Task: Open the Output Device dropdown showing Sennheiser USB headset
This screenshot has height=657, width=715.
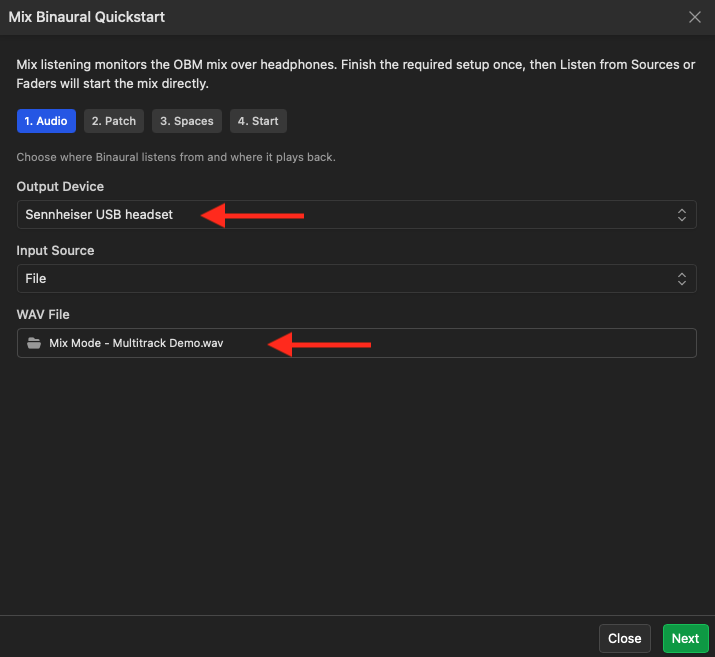Action: [x=357, y=215]
